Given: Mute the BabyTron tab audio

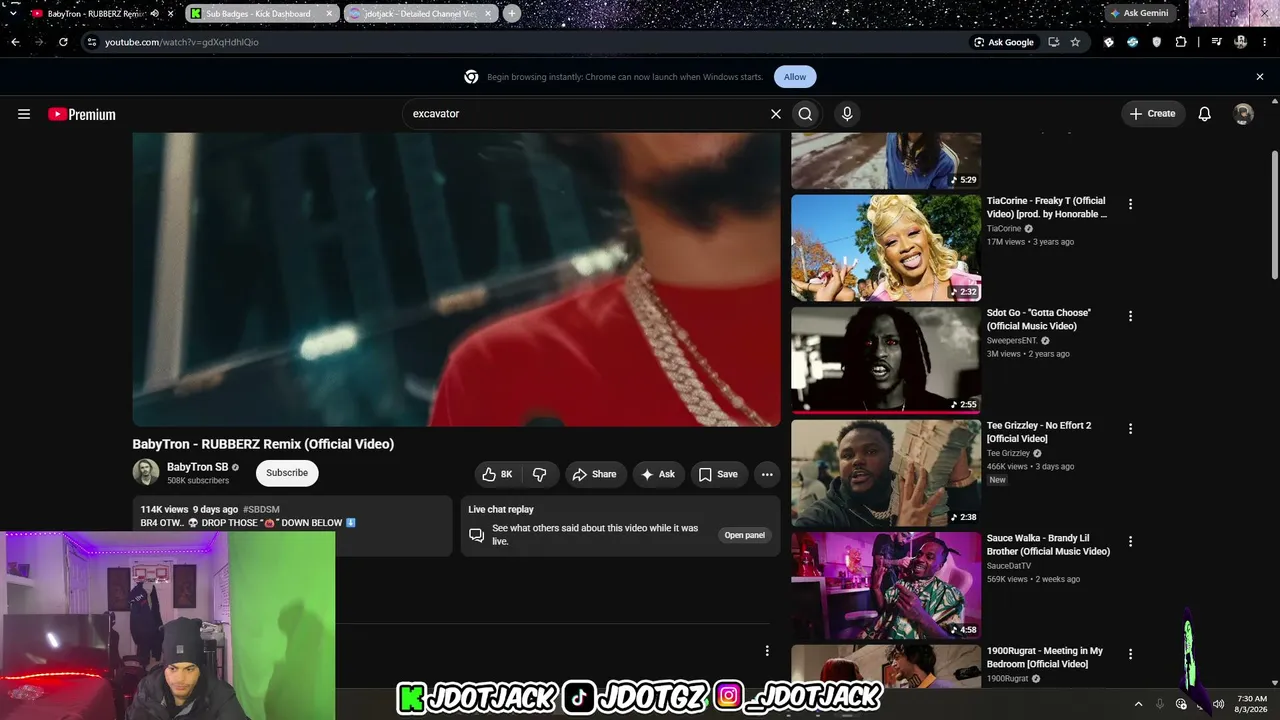Looking at the screenshot, I should click(154, 14).
